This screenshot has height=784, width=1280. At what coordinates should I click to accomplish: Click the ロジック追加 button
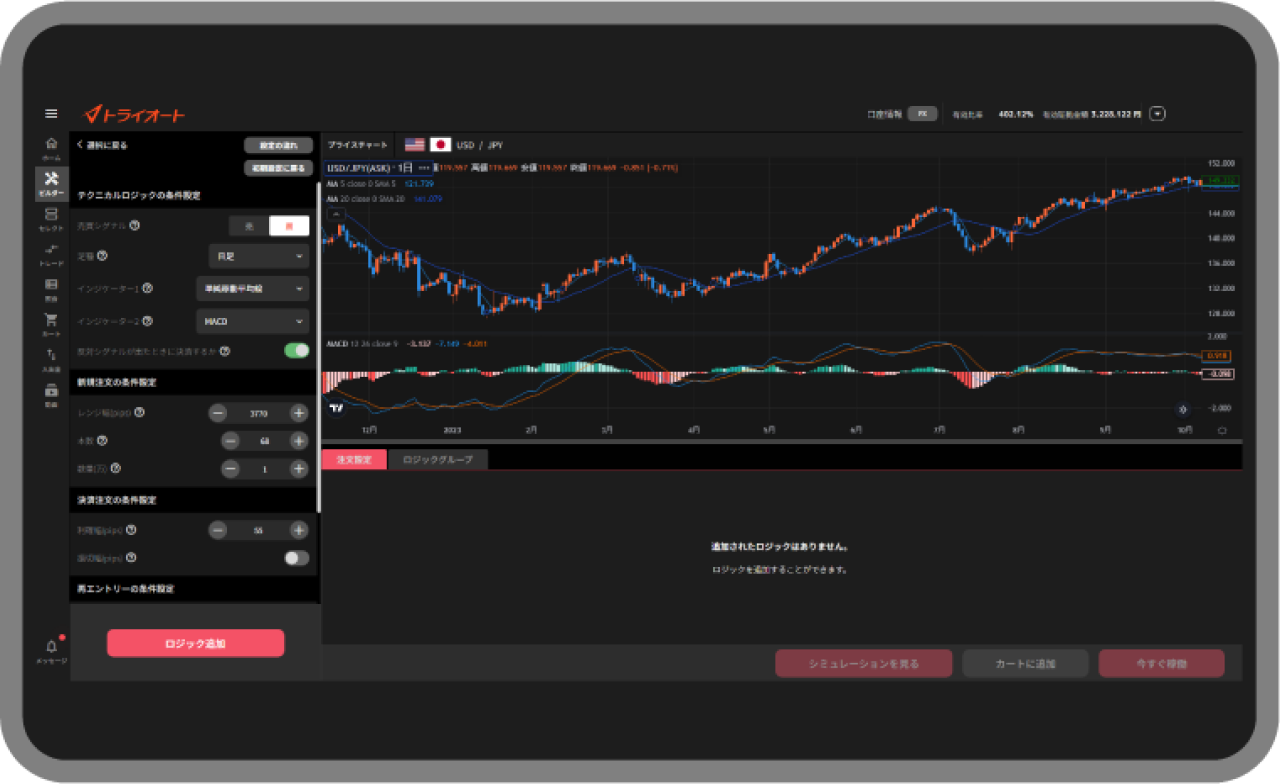tap(196, 643)
